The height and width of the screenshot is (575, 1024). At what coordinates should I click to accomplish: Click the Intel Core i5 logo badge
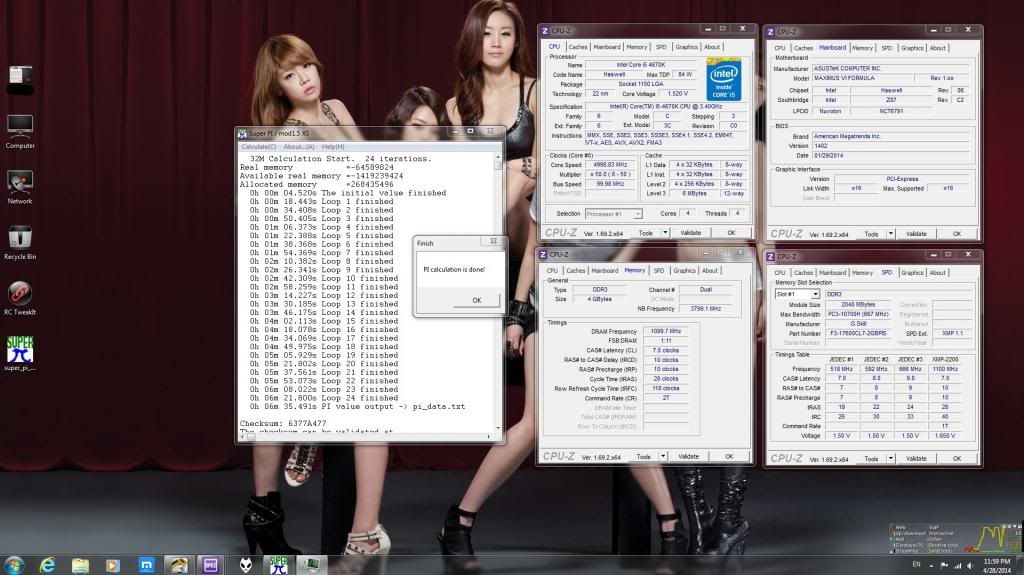point(724,79)
